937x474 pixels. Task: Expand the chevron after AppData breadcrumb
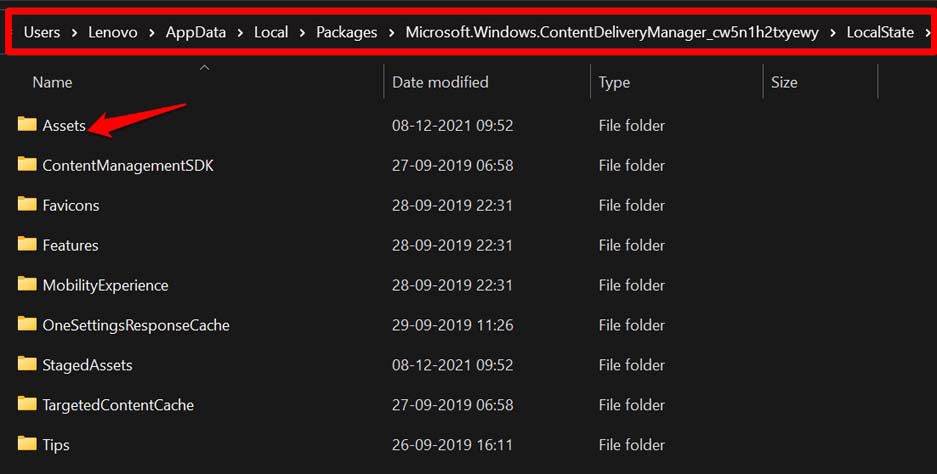(240, 32)
